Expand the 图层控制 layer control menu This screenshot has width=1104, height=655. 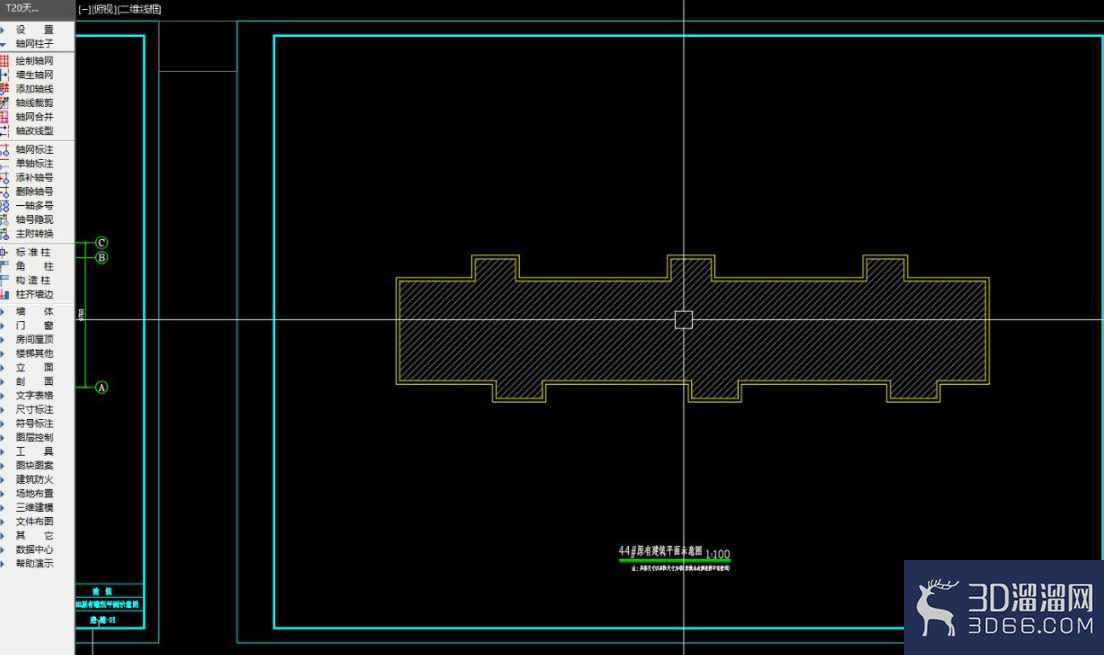pyautogui.click(x=34, y=437)
